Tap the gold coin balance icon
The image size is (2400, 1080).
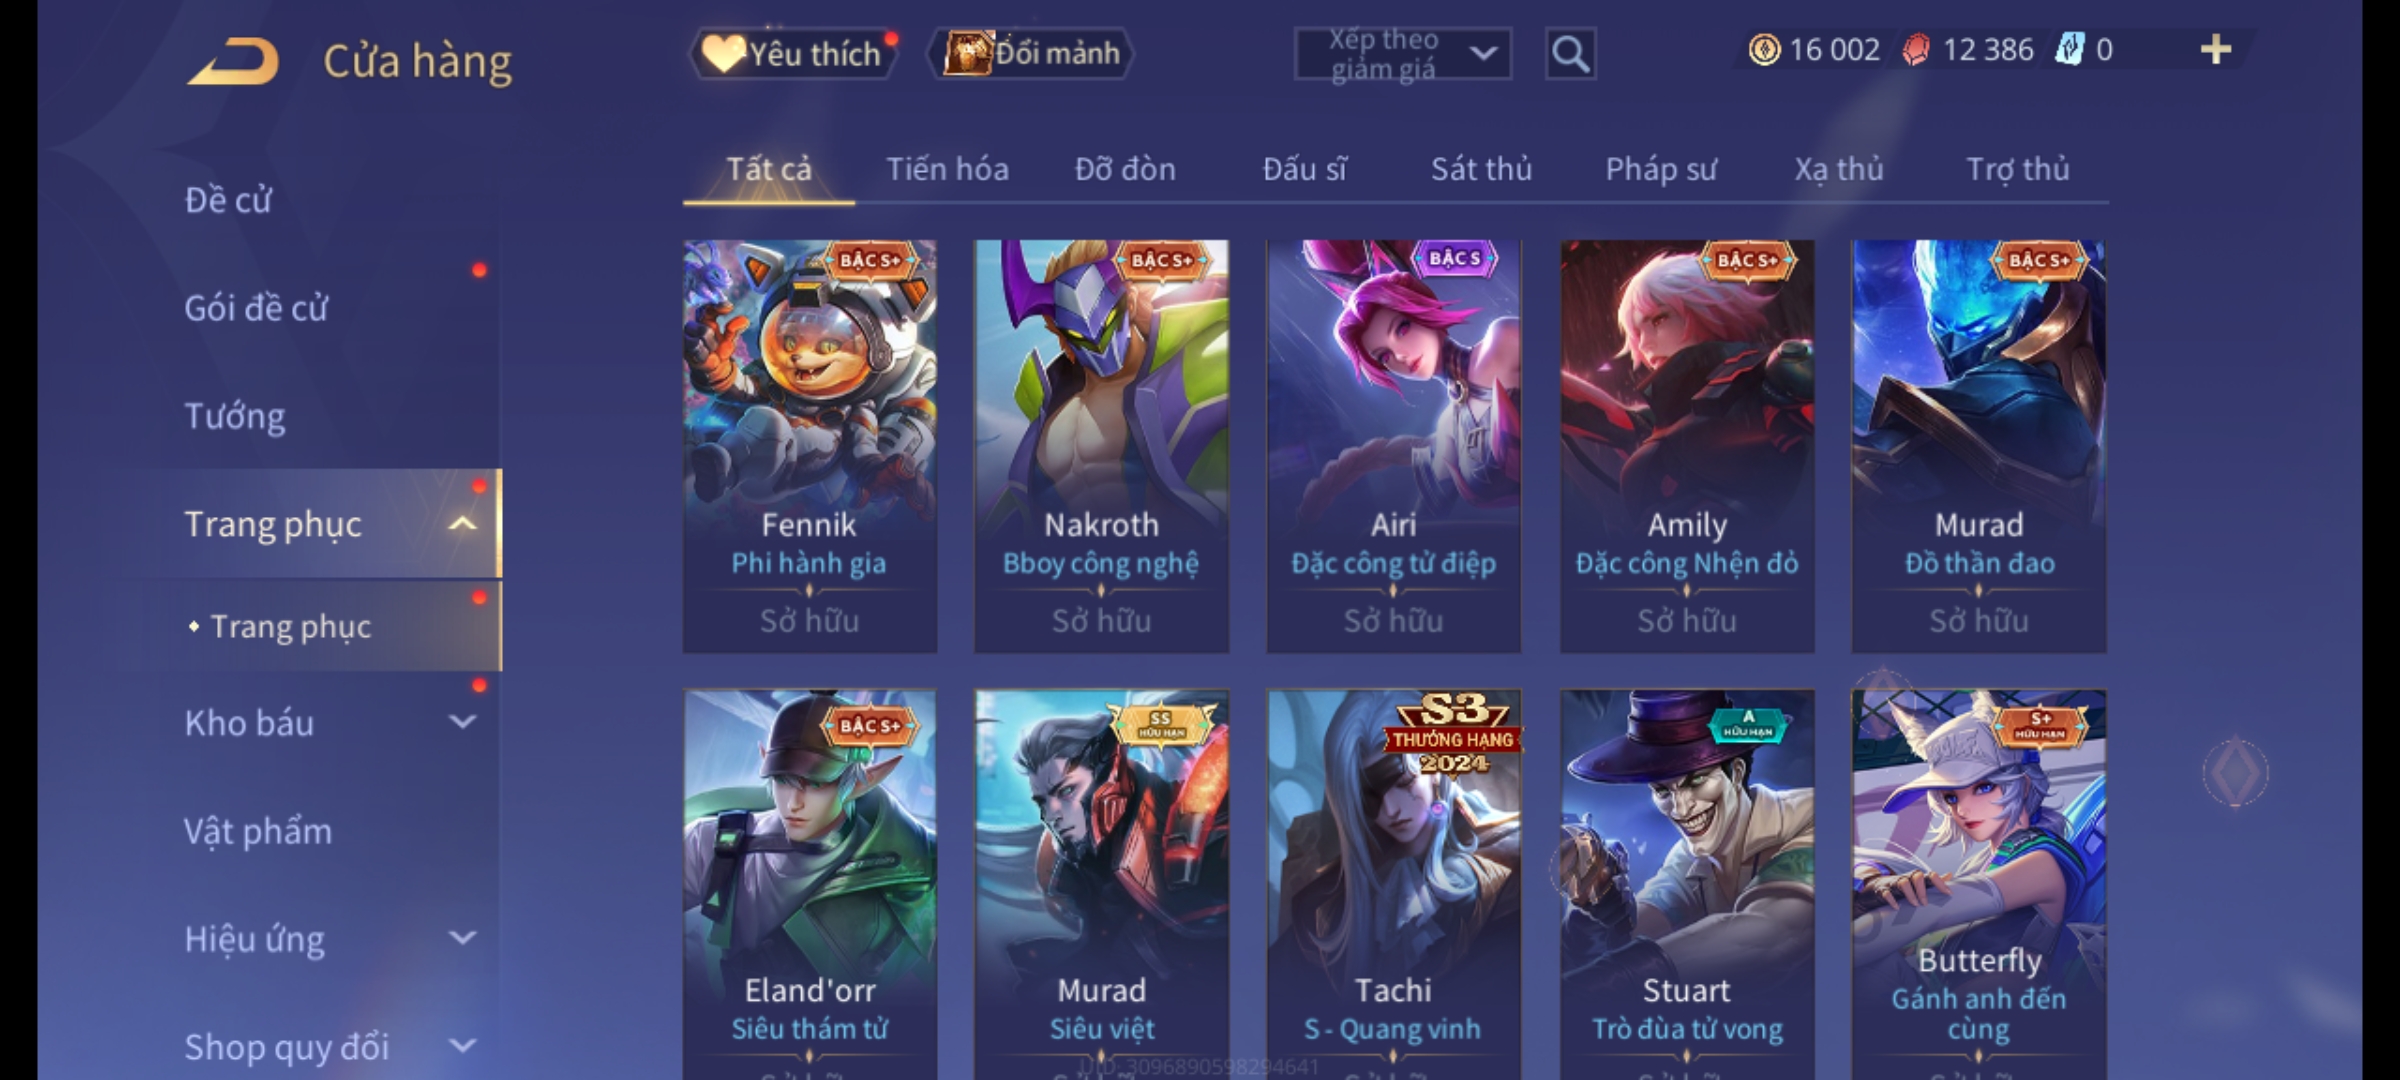[x=1764, y=50]
